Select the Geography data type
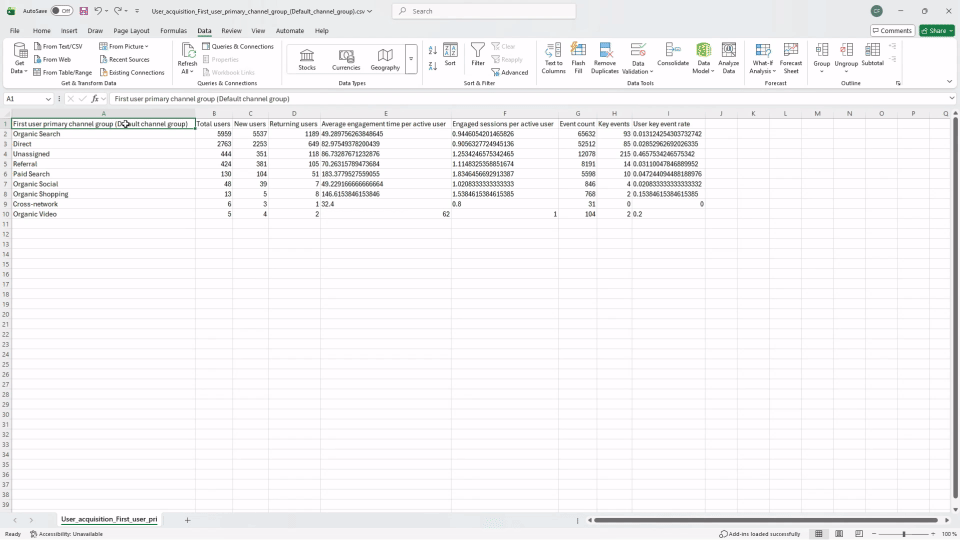 tap(385, 60)
